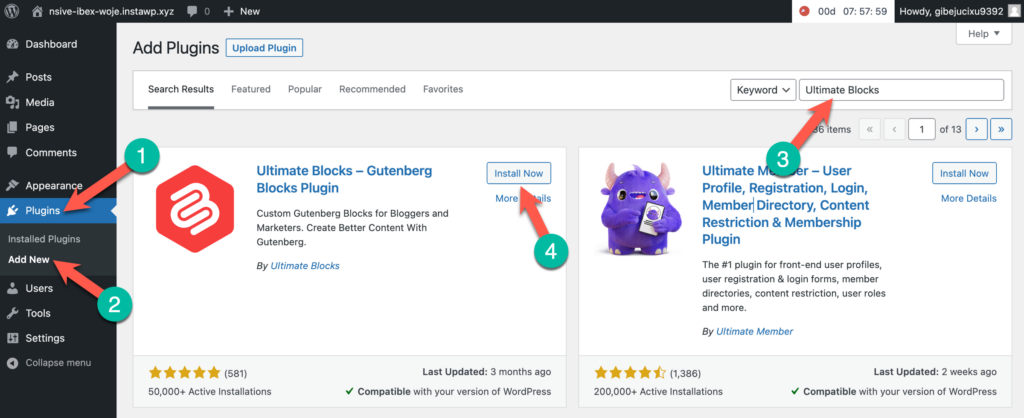The width and height of the screenshot is (1024, 418).
Task: Switch to the Popular tab
Action: [x=305, y=89]
